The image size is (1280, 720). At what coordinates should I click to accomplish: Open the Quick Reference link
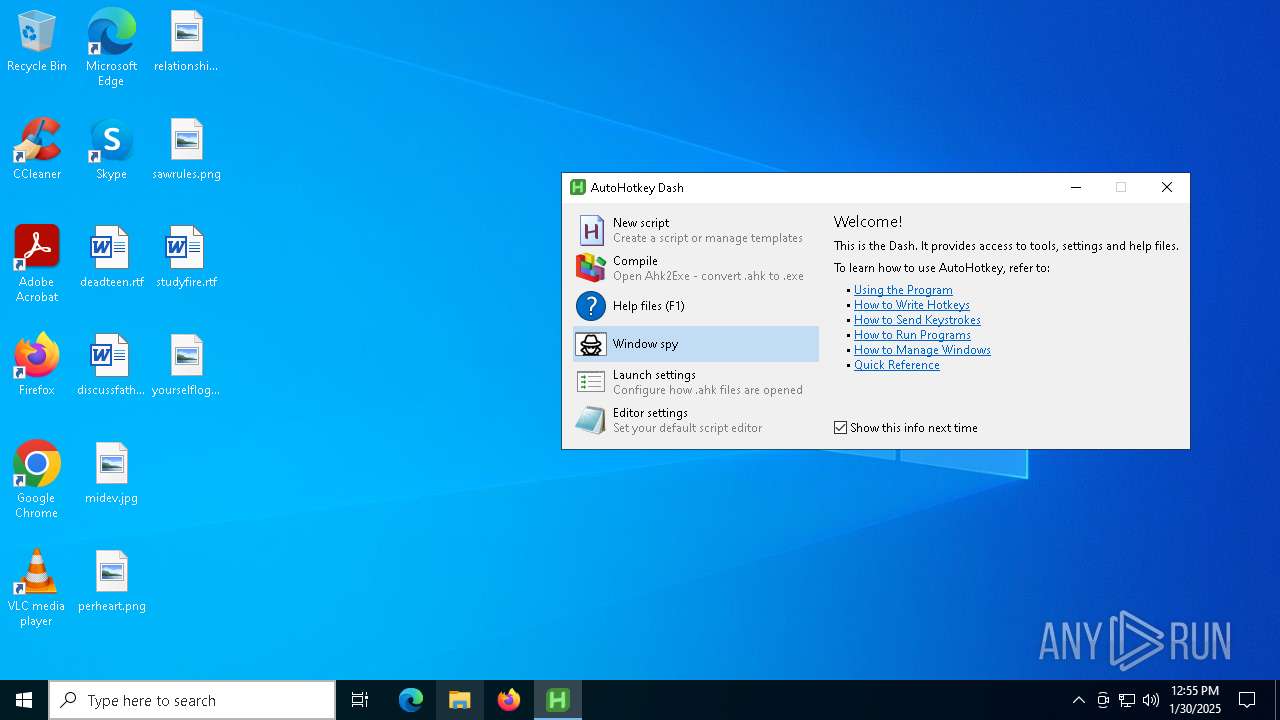[x=897, y=365]
